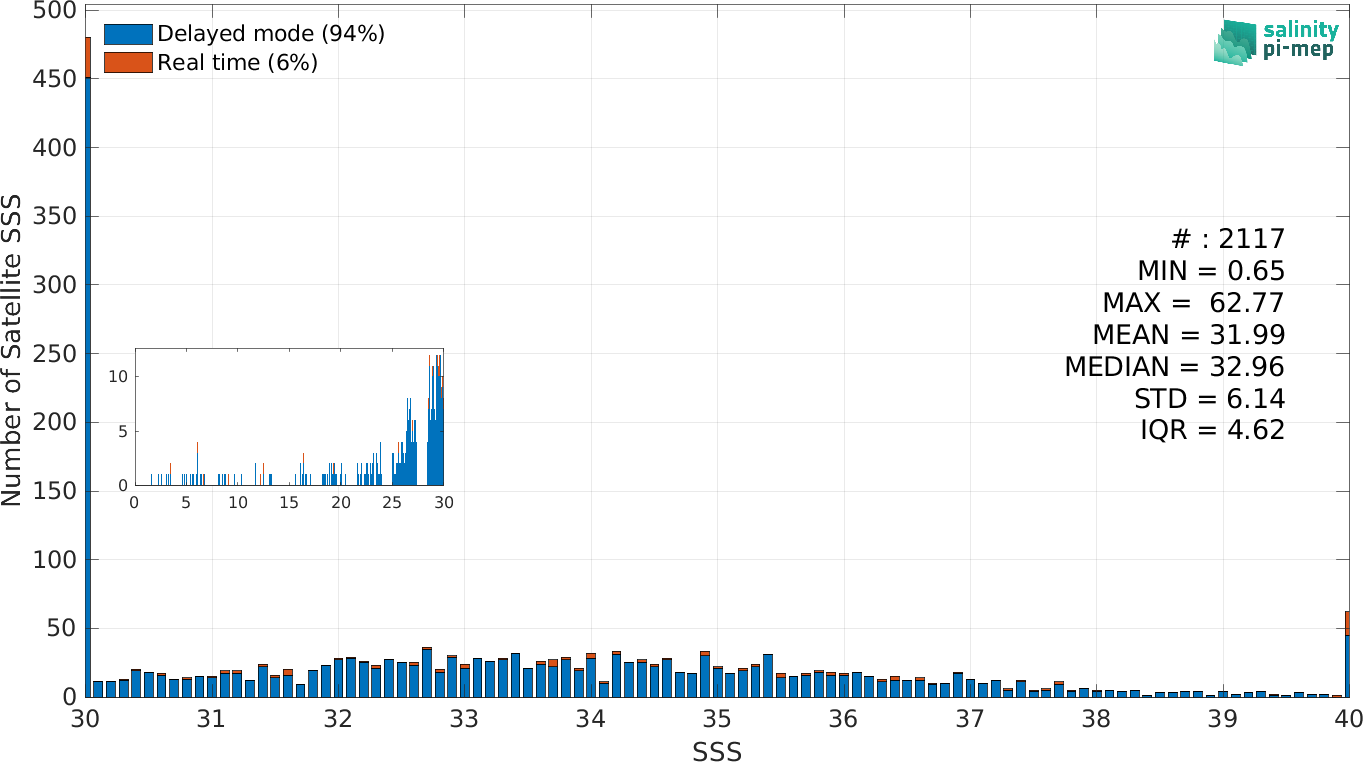Click the tall histogram bar at SSS 30
Image resolution: width=1363 pixels, height=762 pixels.
[88, 367]
